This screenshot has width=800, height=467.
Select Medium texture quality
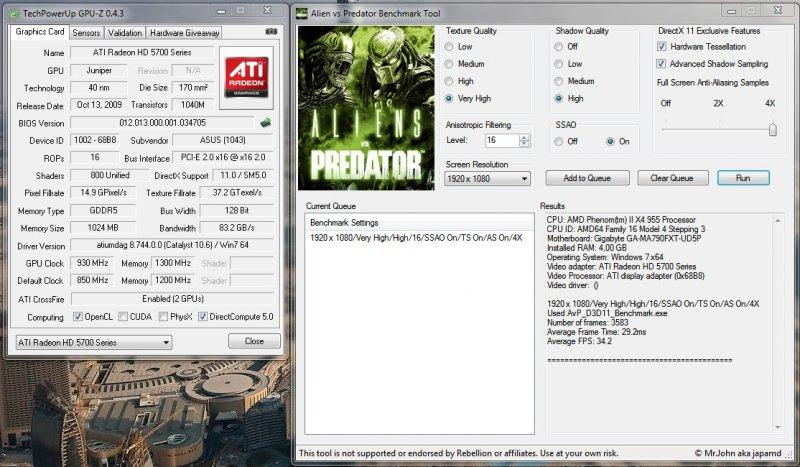449,64
